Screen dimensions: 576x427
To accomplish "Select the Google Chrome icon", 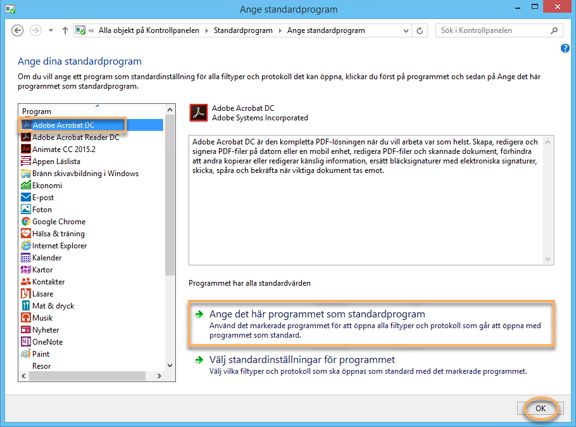I will (x=26, y=222).
